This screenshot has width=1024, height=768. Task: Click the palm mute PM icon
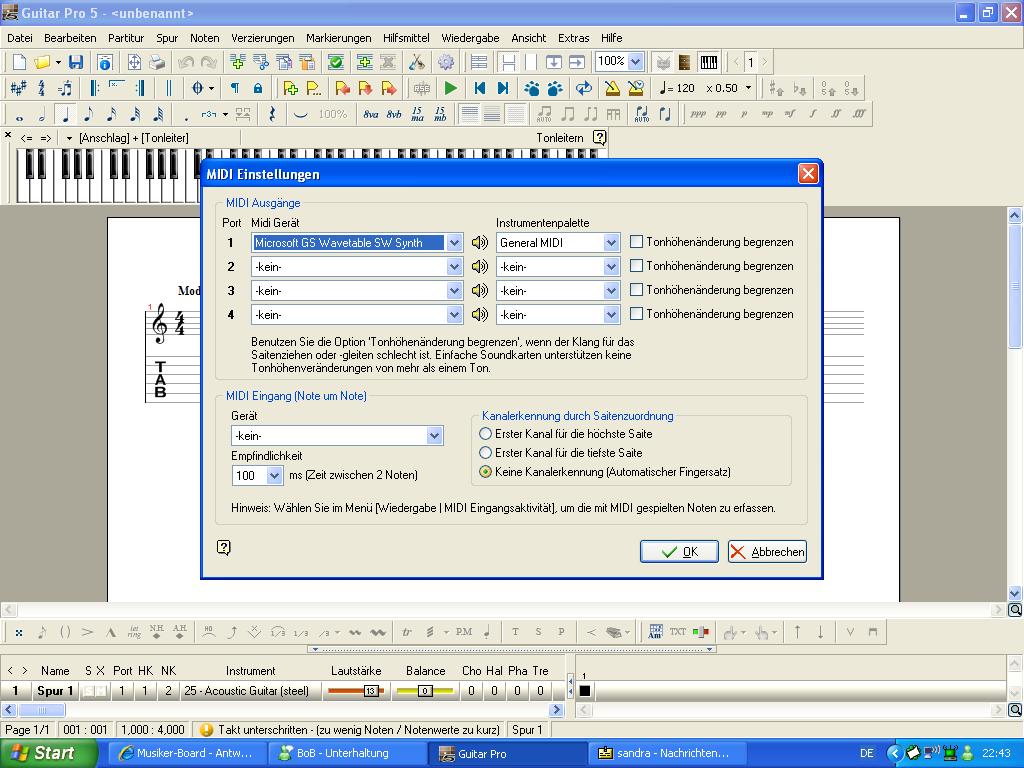coord(464,632)
